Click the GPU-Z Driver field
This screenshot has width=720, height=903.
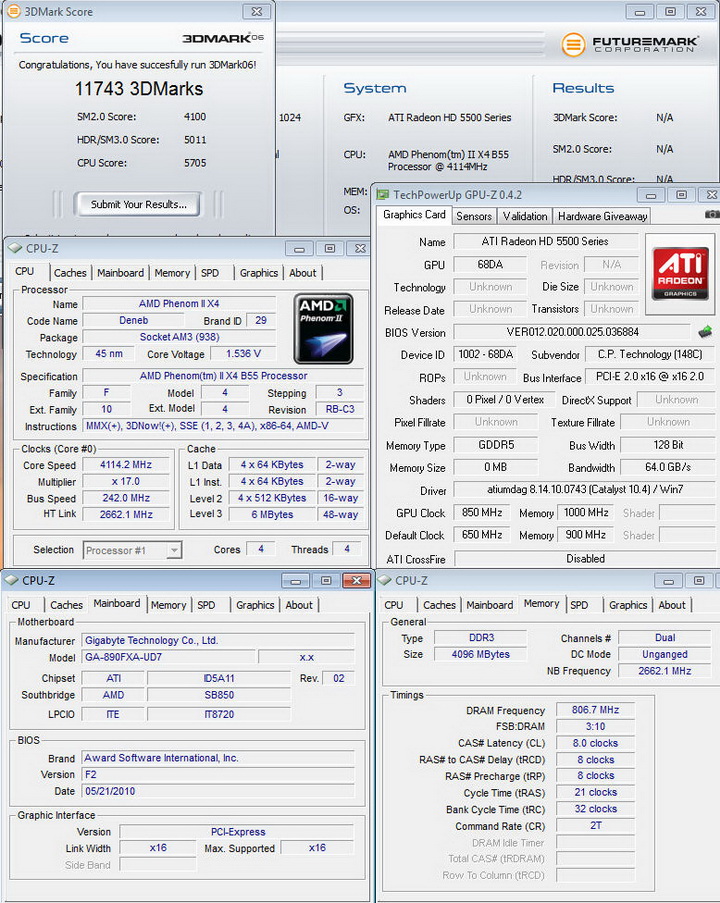[x=585, y=490]
